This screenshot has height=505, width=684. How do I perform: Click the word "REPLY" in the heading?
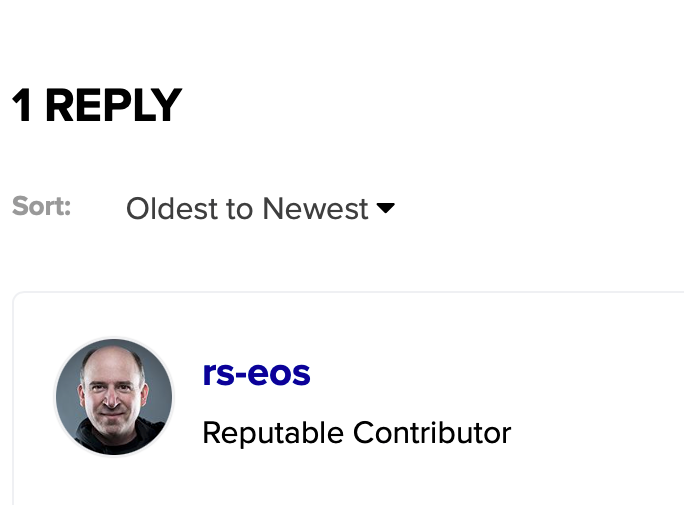tap(113, 106)
